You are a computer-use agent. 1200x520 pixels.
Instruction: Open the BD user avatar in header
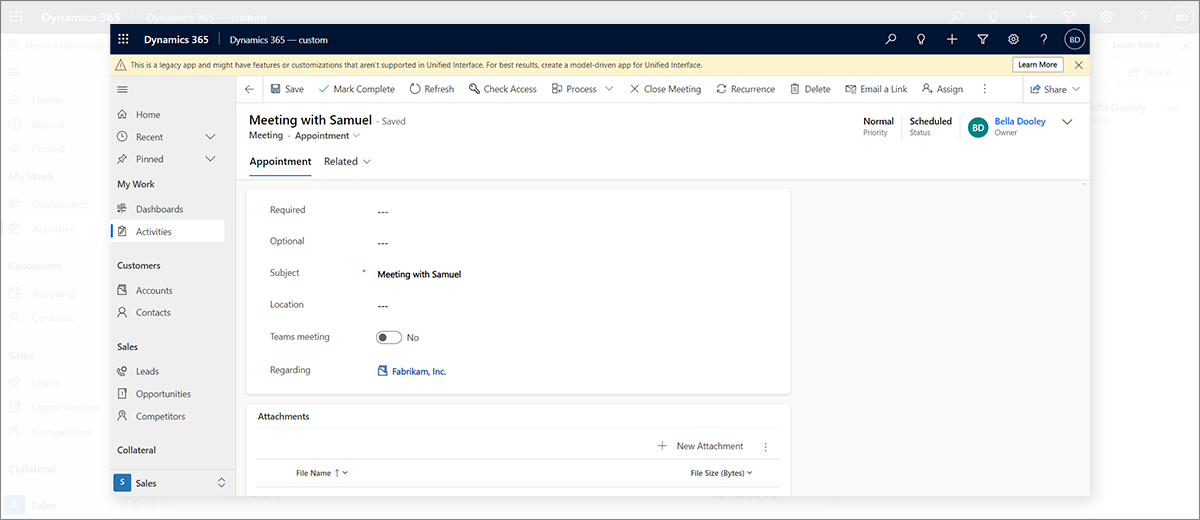point(1075,40)
